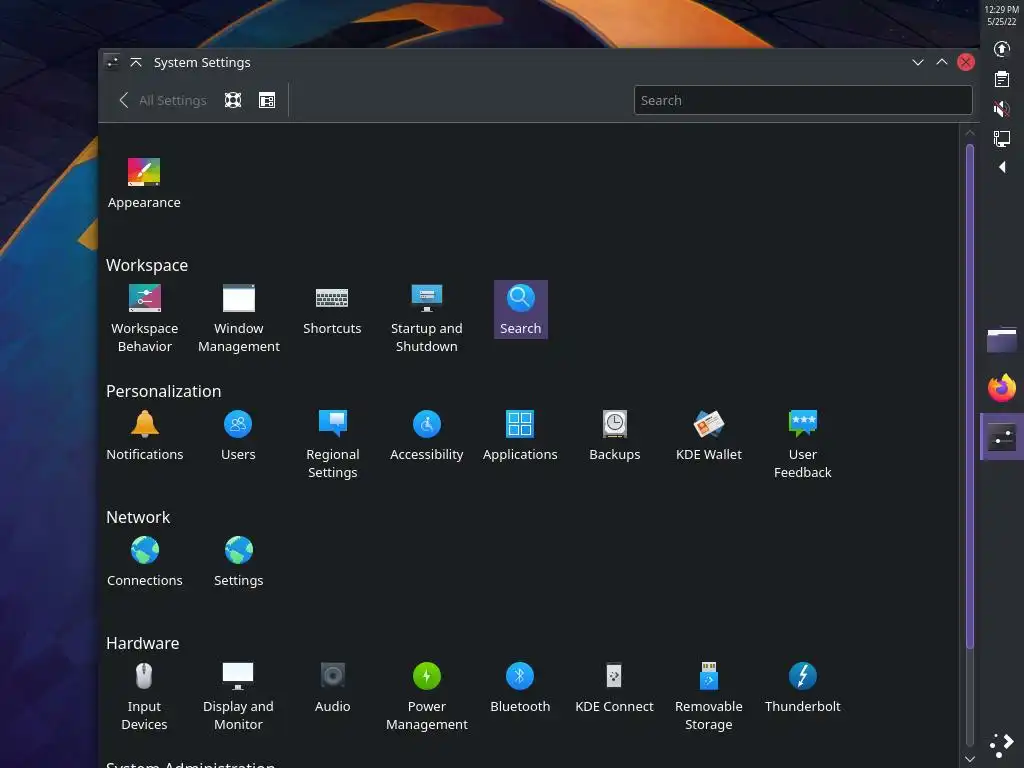Open Display and Monitor settings
Viewport: 1024px width, 768px height.
coord(238,697)
